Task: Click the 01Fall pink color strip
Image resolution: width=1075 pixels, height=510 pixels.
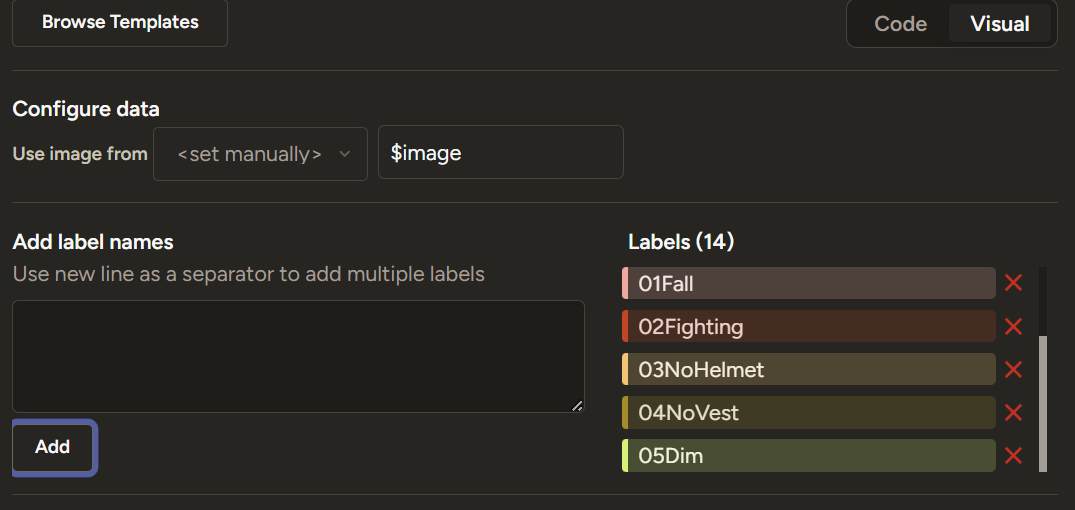Action: coord(625,283)
